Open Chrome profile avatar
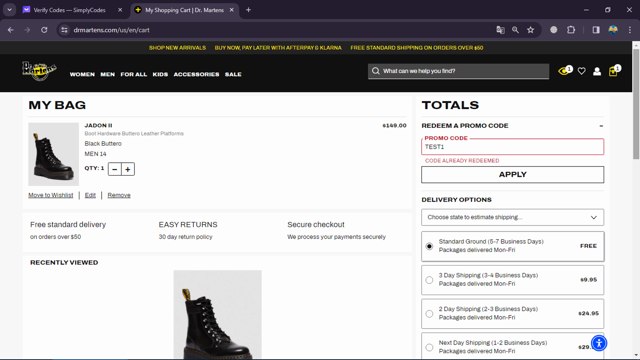 [613, 30]
